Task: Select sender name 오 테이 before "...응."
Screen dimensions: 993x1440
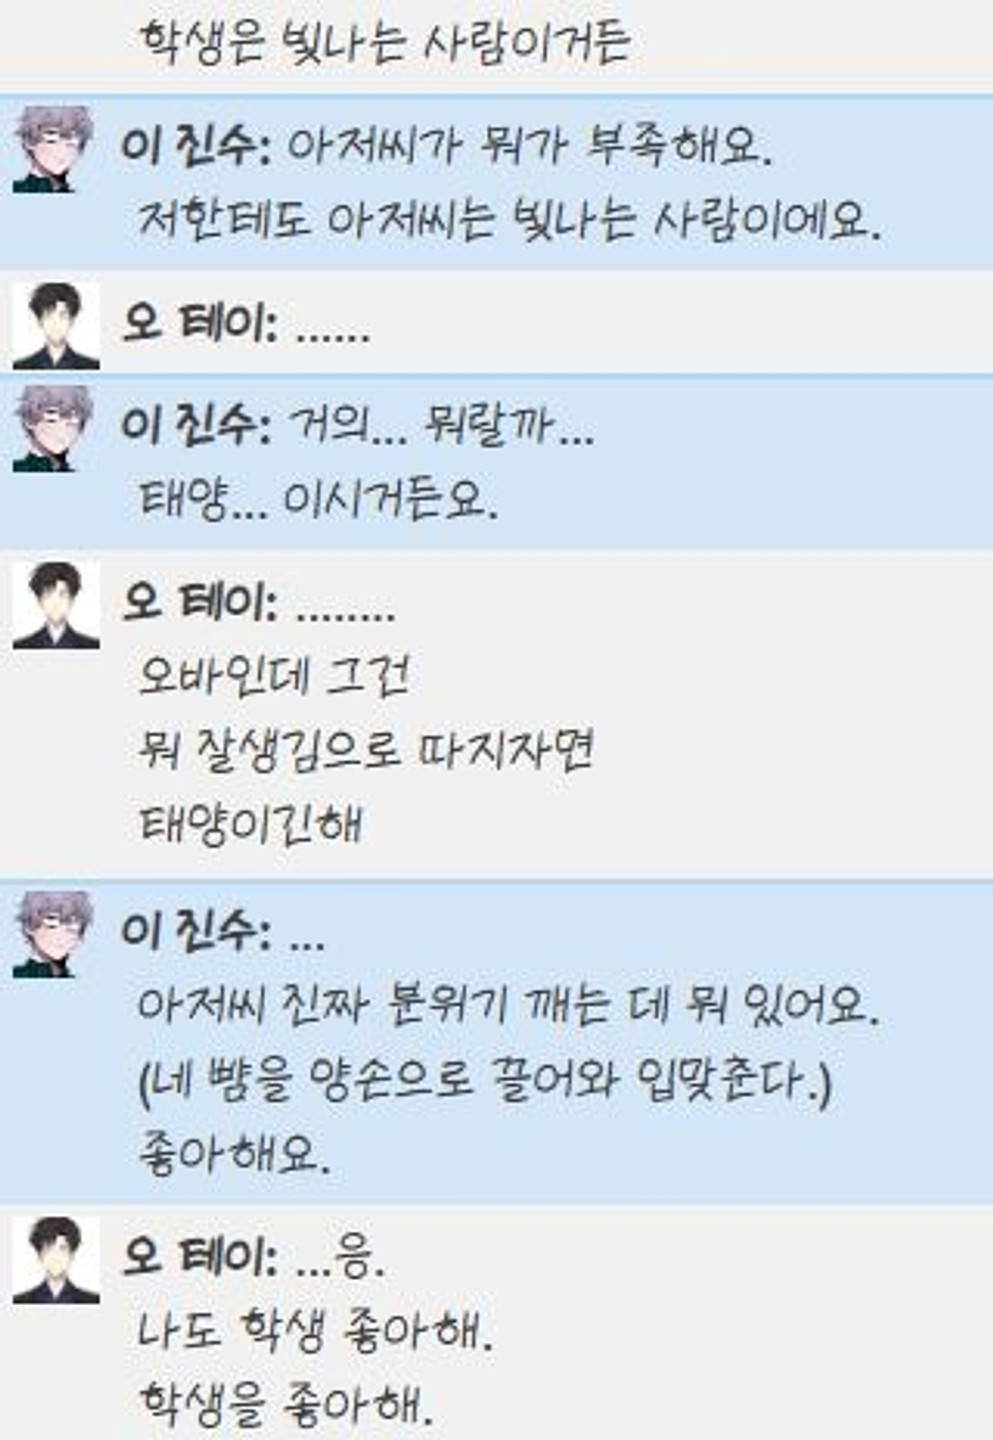Action: pos(199,1257)
